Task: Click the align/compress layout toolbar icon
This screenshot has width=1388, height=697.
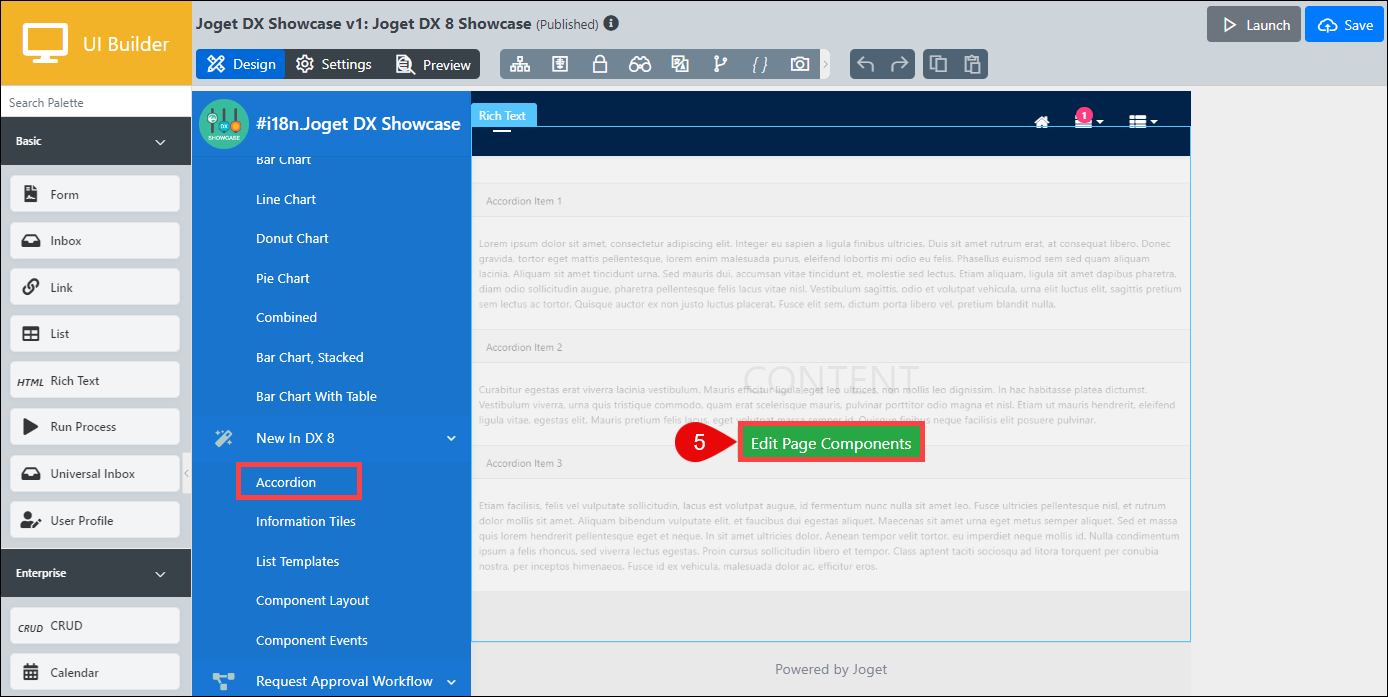Action: point(560,64)
